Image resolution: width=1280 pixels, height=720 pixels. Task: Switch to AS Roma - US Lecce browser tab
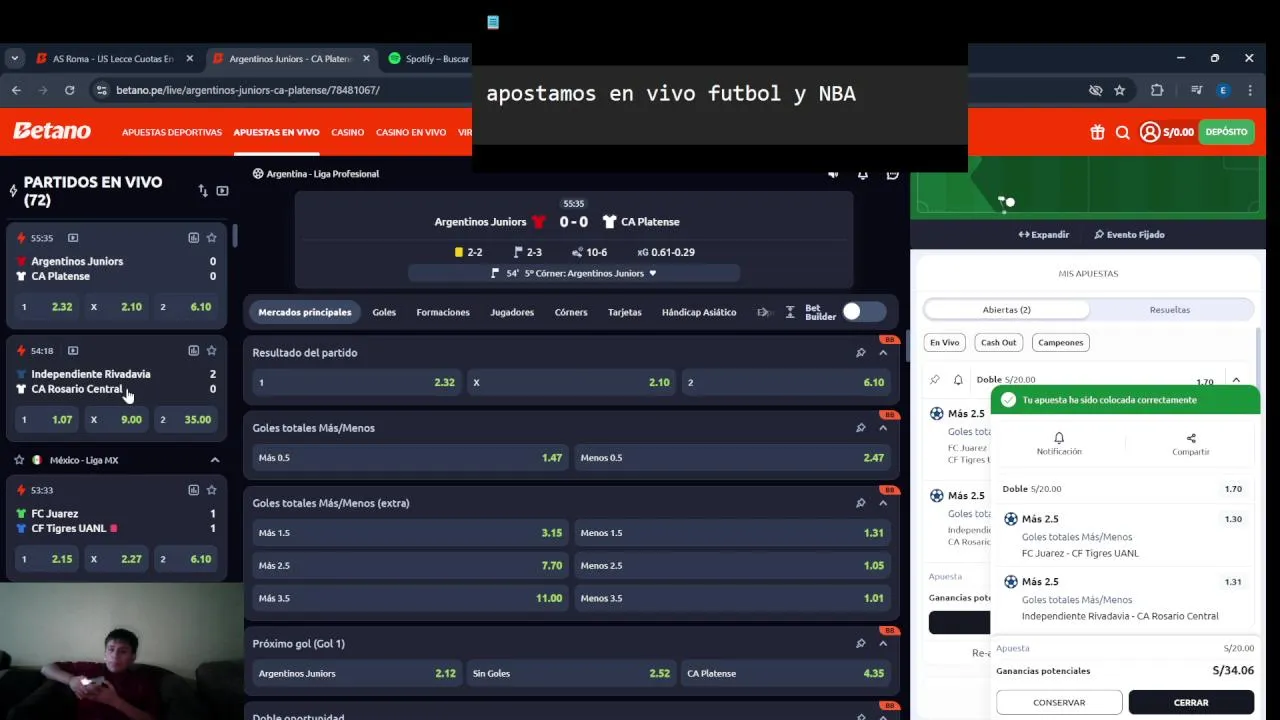click(x=113, y=59)
